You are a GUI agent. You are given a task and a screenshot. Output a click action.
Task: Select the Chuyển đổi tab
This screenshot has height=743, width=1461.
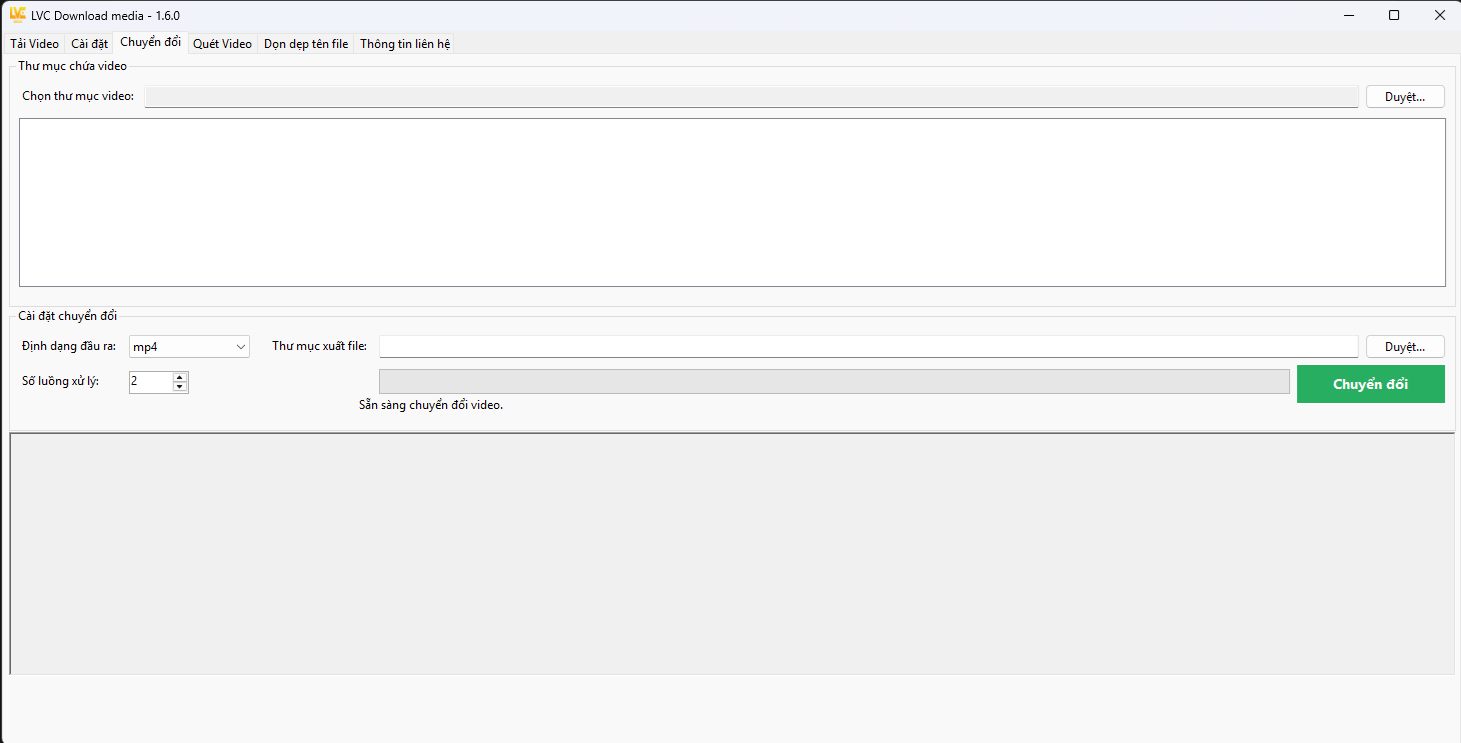point(150,42)
